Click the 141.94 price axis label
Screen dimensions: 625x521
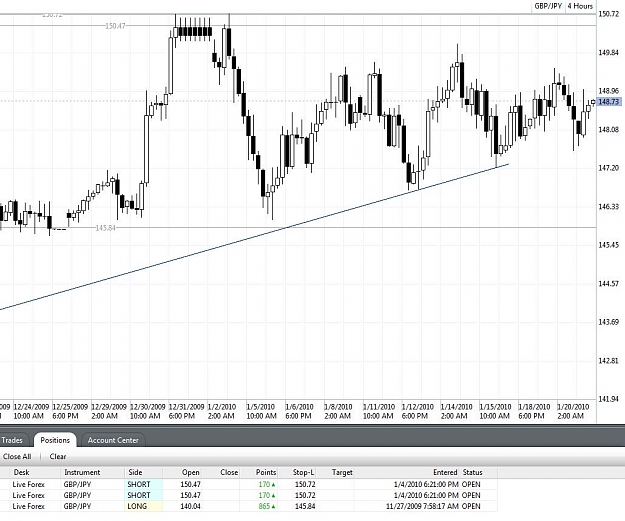[x=609, y=399]
